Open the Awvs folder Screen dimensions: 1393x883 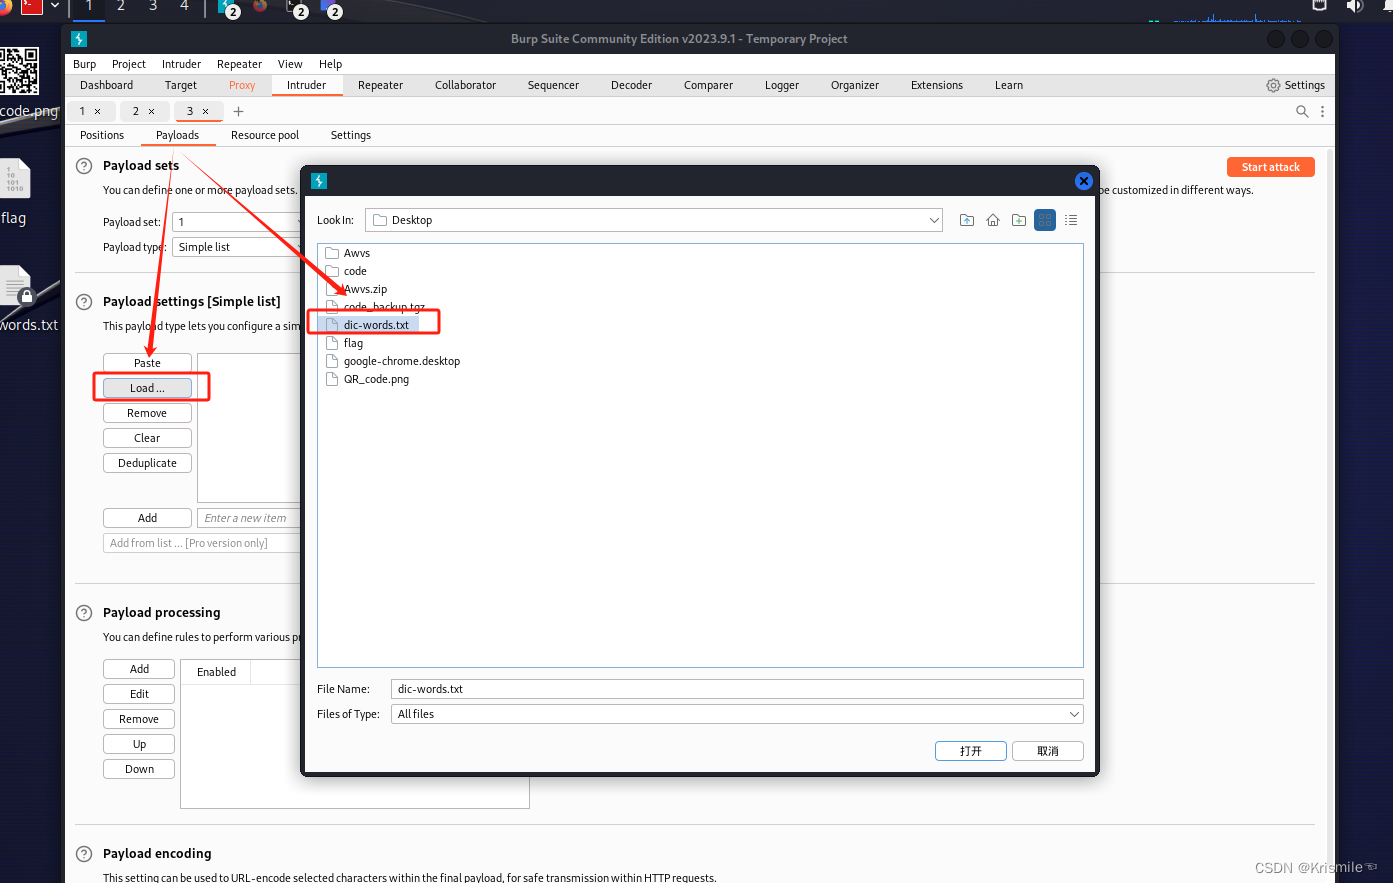point(348,253)
